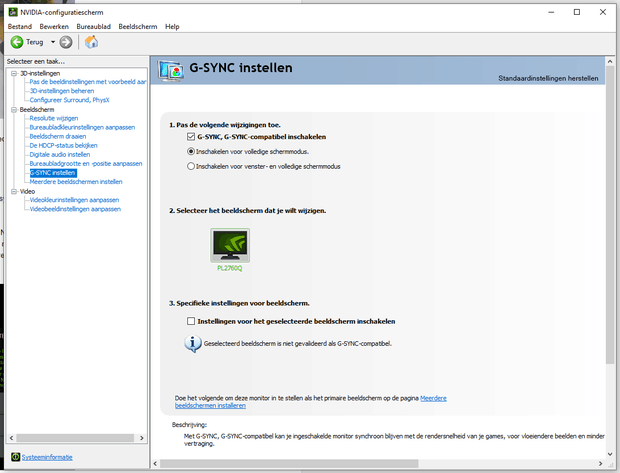620x473 pixels.
Task: Click the NVIDIA logo in title bar
Action: click(x=13, y=12)
